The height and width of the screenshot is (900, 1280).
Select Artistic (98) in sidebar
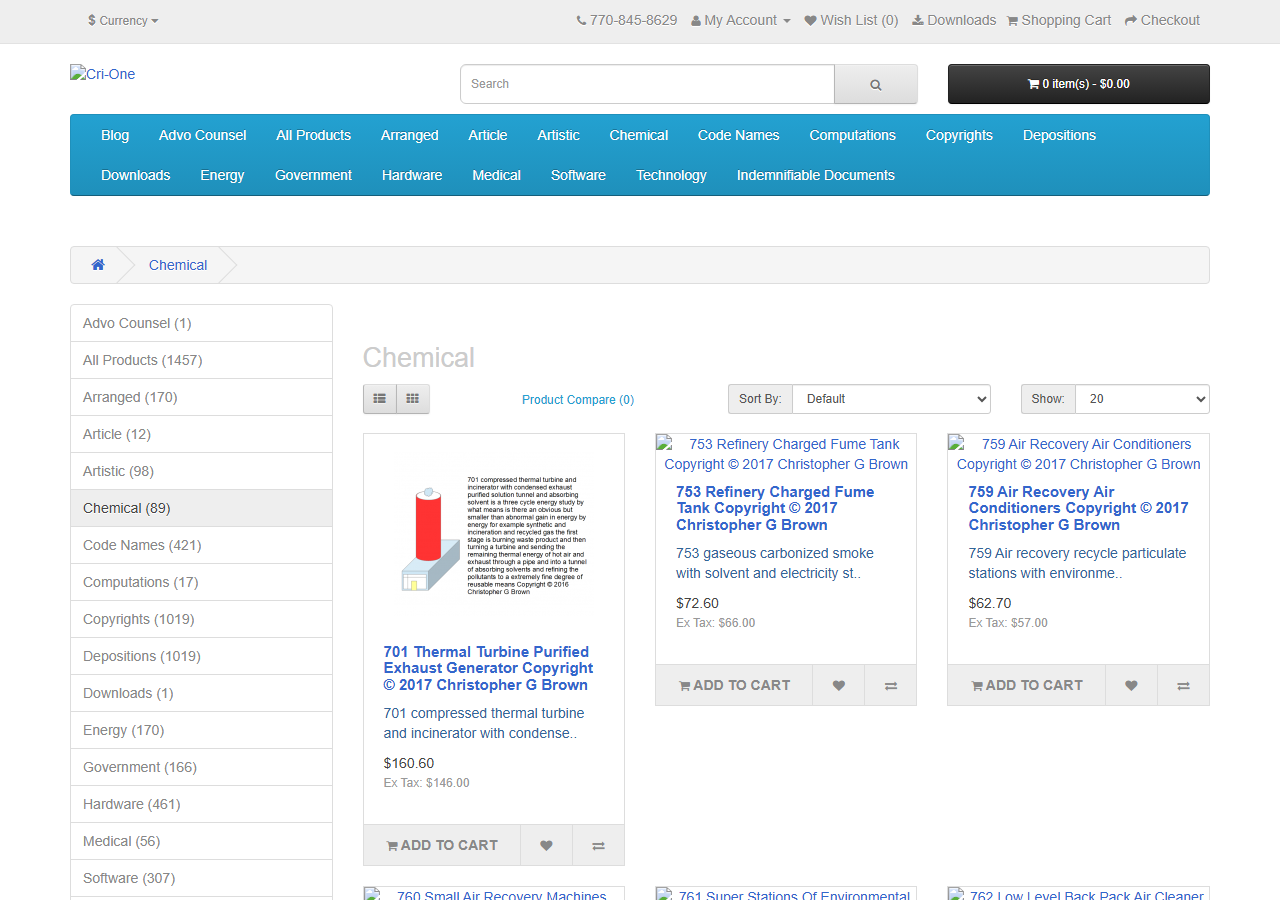[201, 471]
